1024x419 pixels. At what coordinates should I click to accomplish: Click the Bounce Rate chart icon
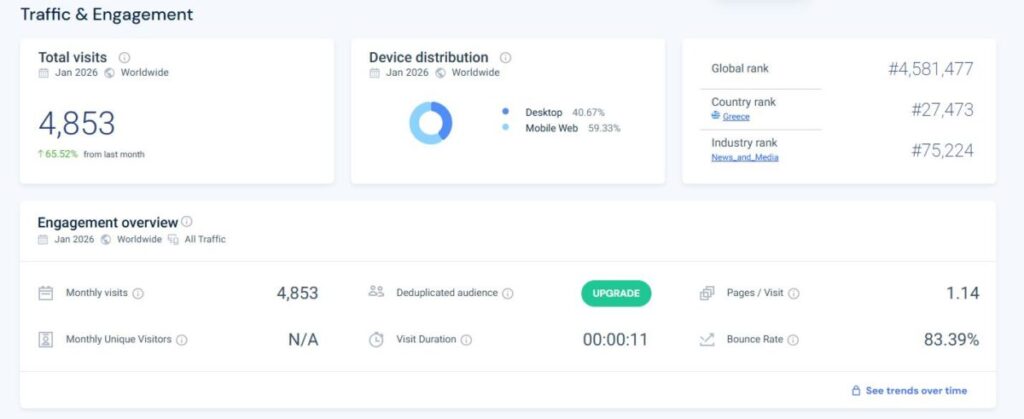coord(707,340)
